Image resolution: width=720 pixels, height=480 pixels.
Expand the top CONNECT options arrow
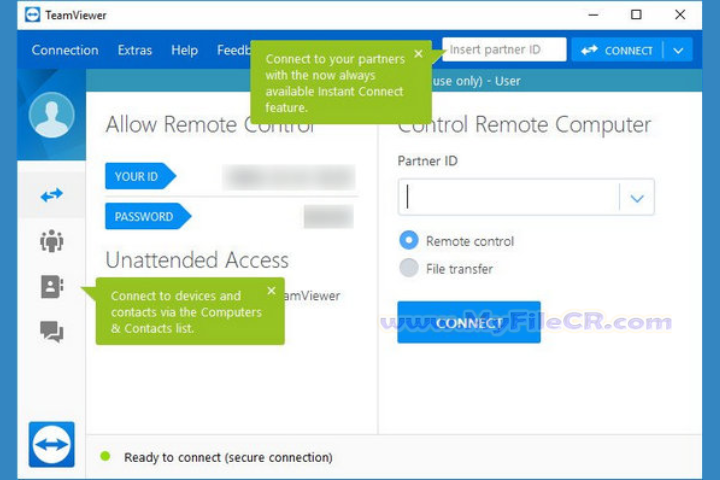[x=678, y=51]
